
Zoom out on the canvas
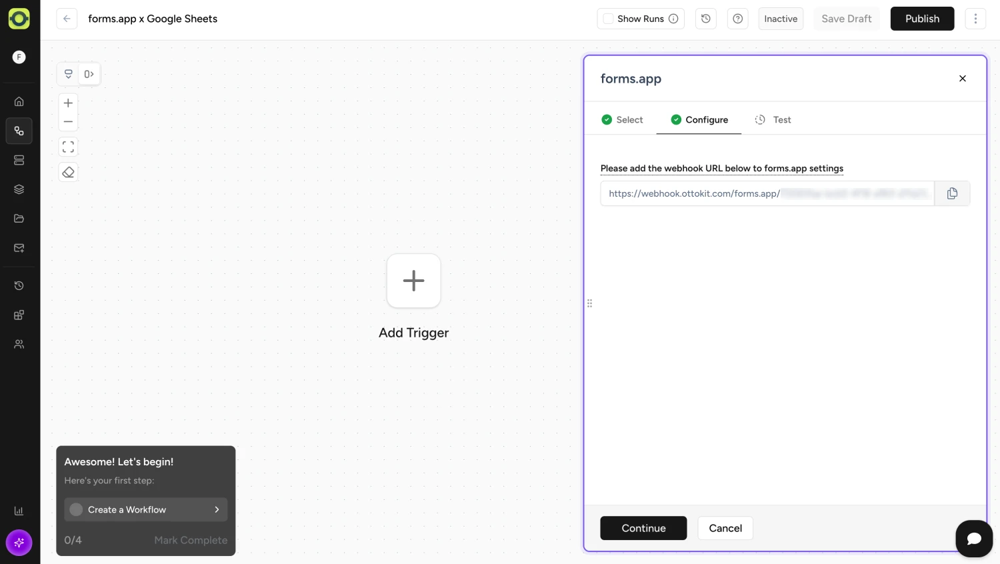pos(68,122)
